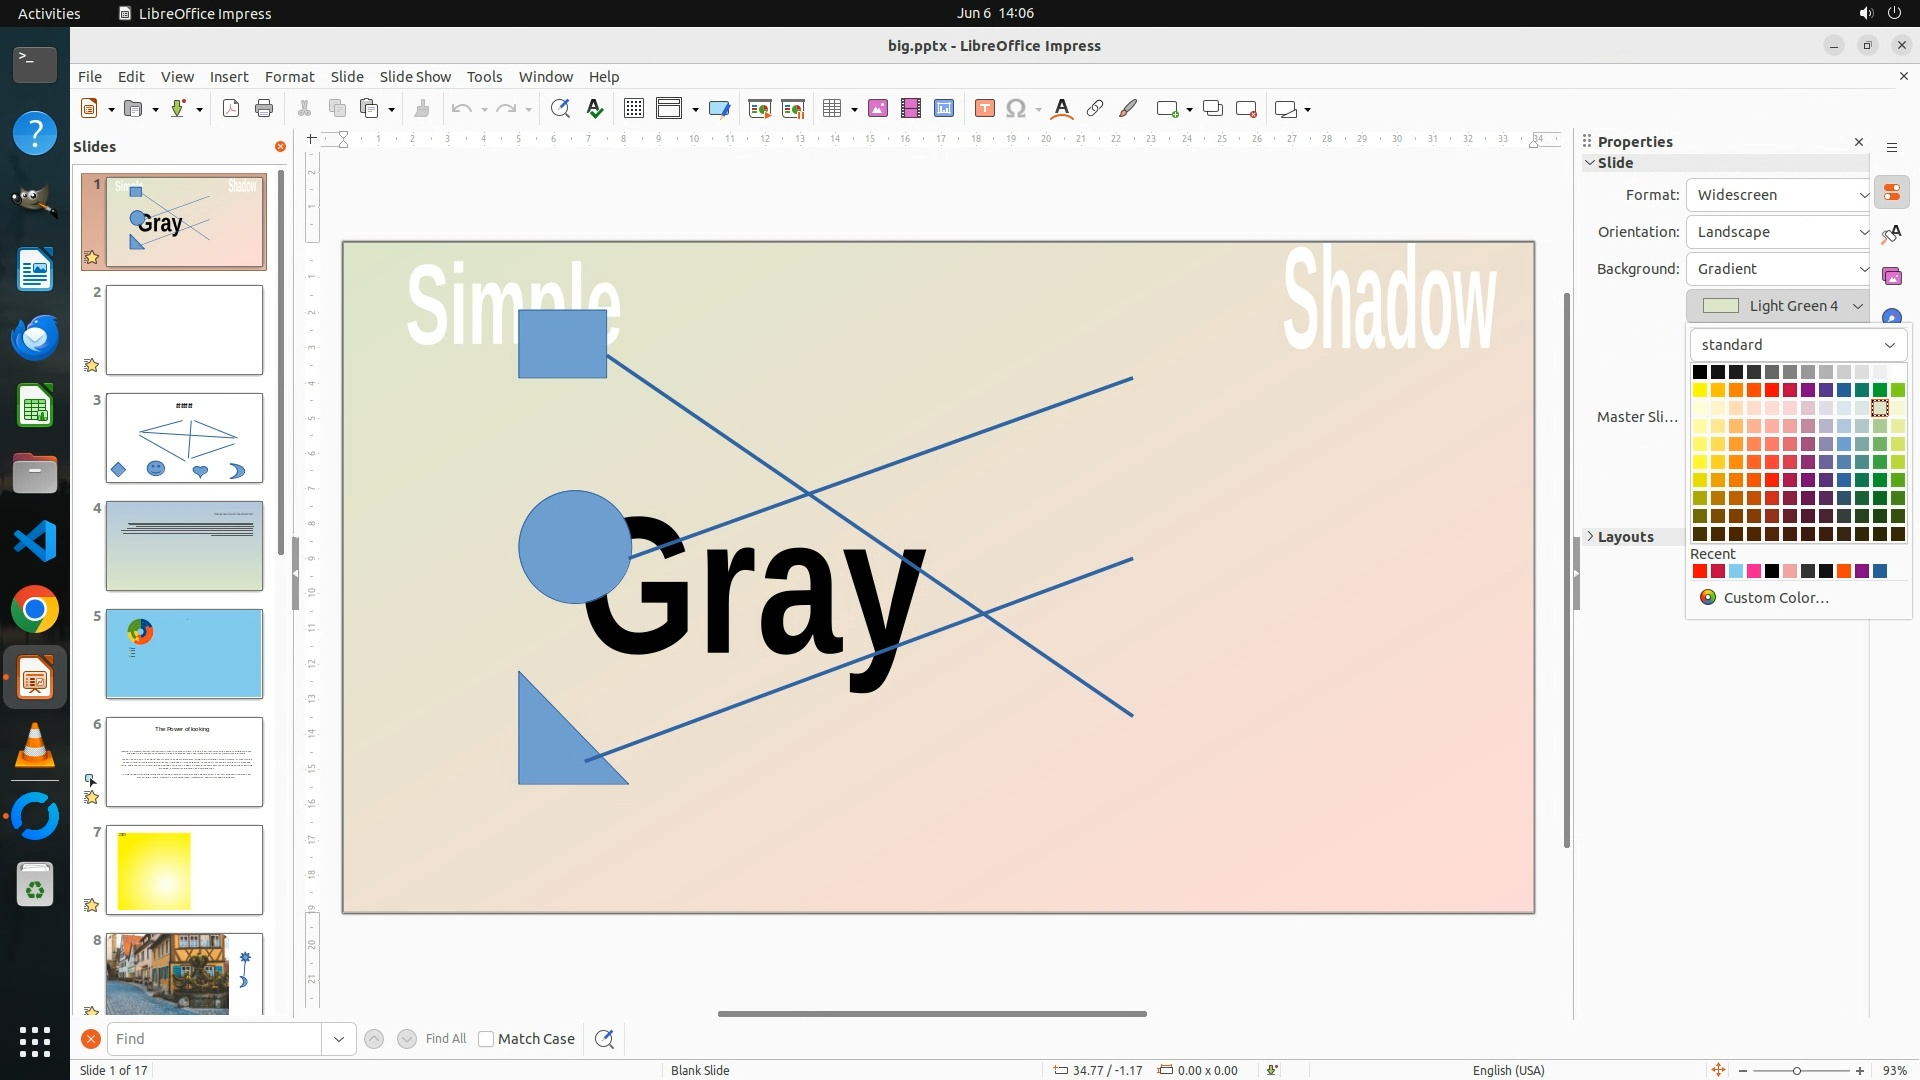
Task: Click the Custom Color button
Action: (1776, 598)
